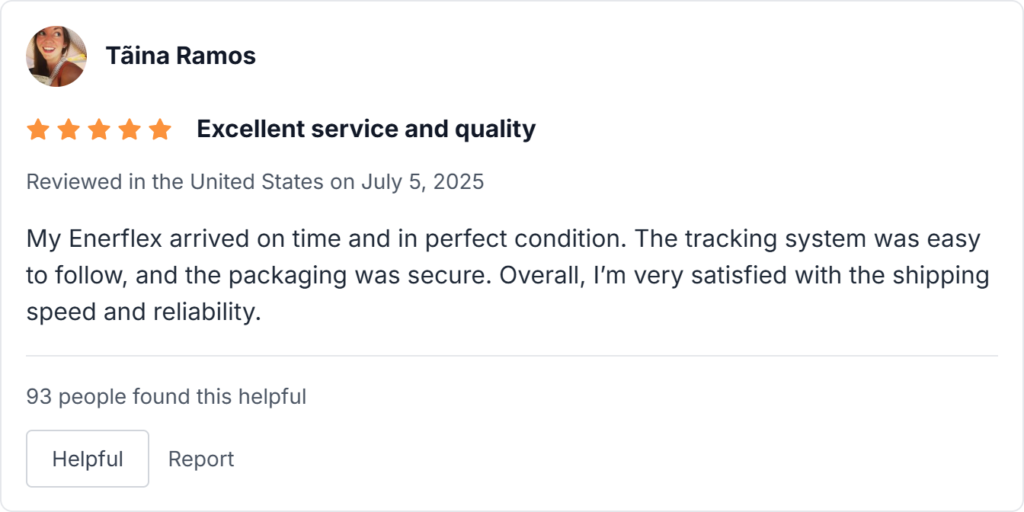
Task: Click the fifth rating star
Action: pyautogui.click(x=160, y=129)
